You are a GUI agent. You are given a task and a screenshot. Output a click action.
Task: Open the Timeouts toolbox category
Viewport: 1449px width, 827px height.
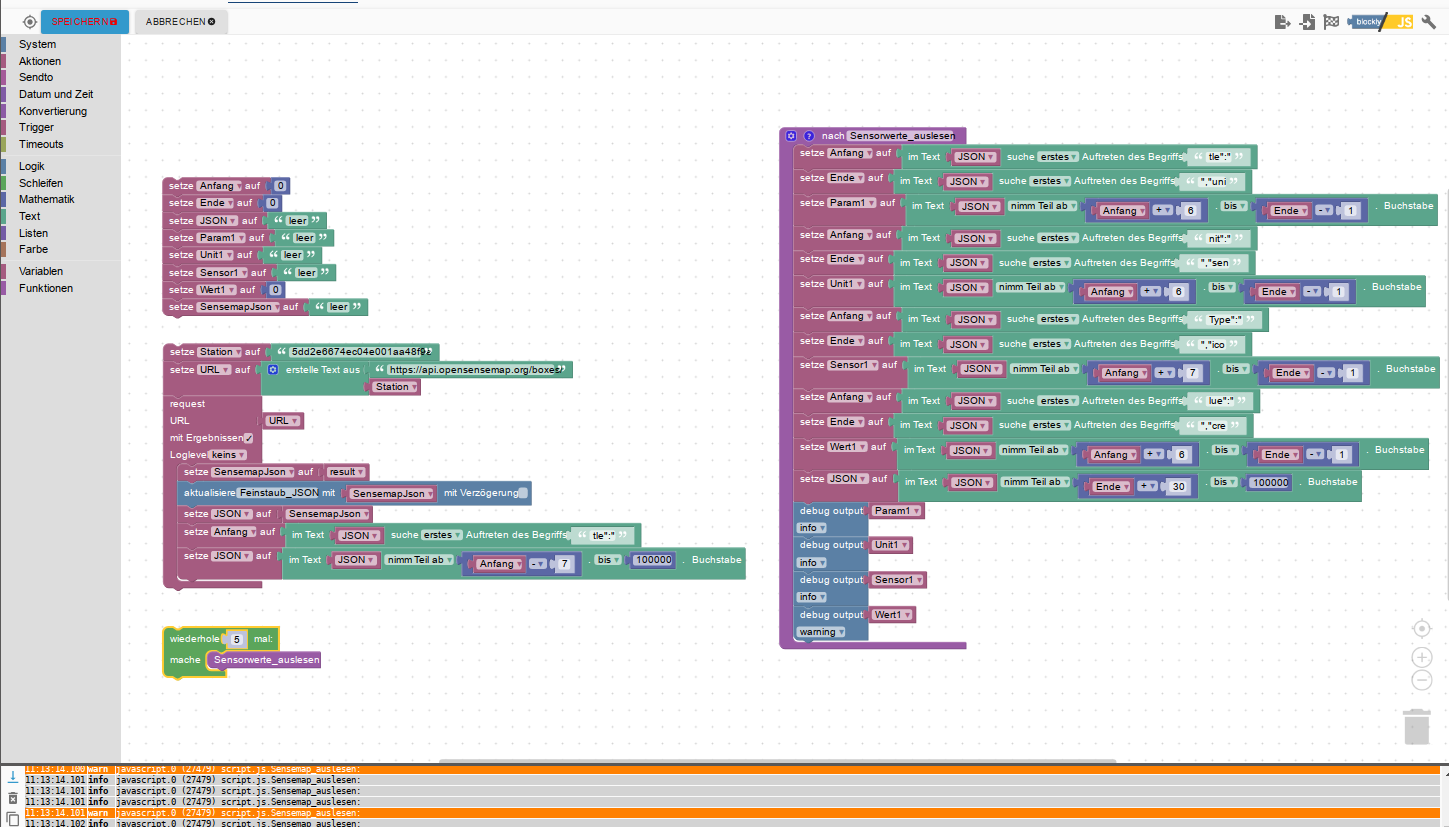pos(41,144)
